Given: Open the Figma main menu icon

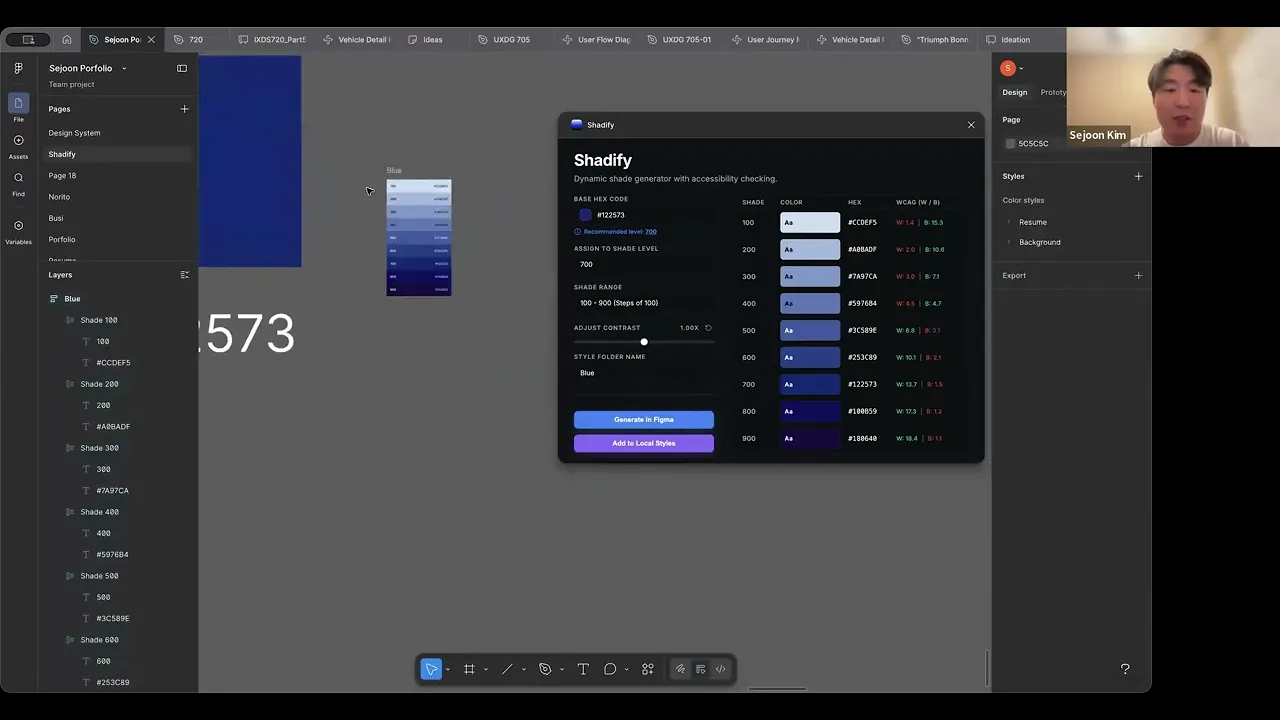Looking at the screenshot, I should coord(18,68).
